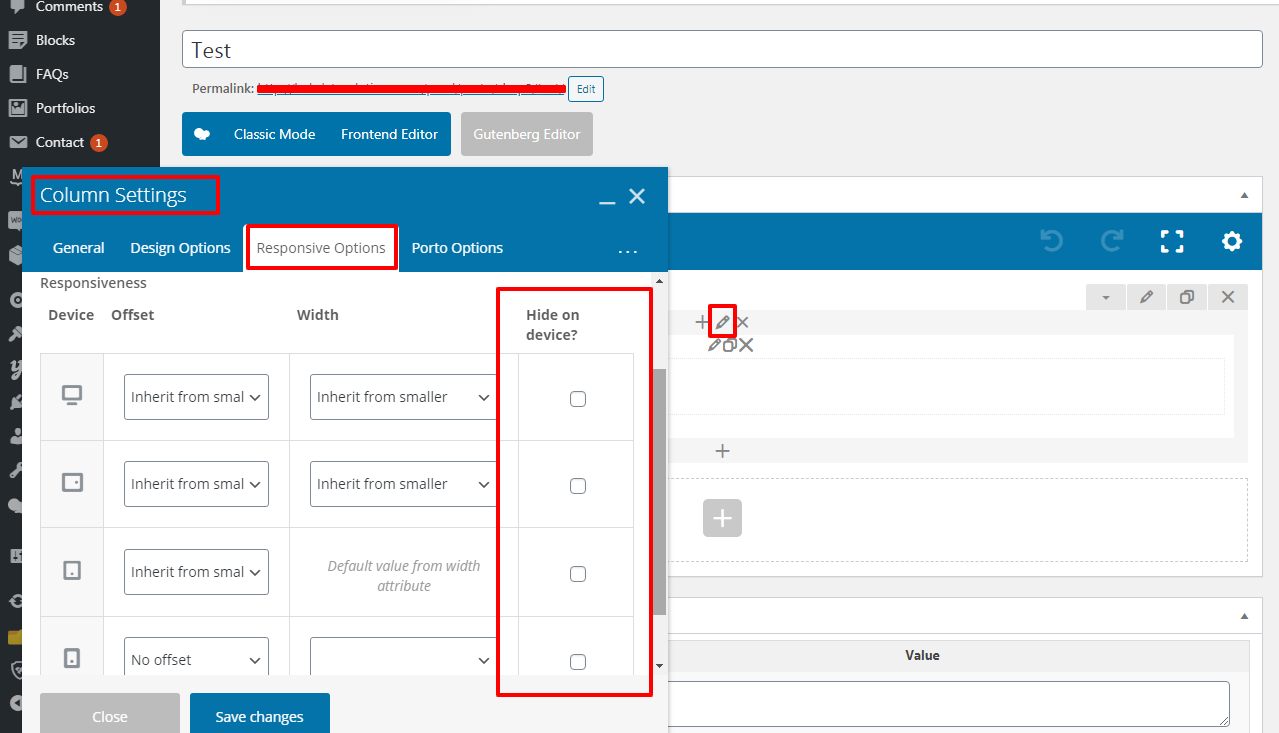Click the scrollbar down arrow in settings panel
This screenshot has width=1279, height=733.
pos(659,666)
